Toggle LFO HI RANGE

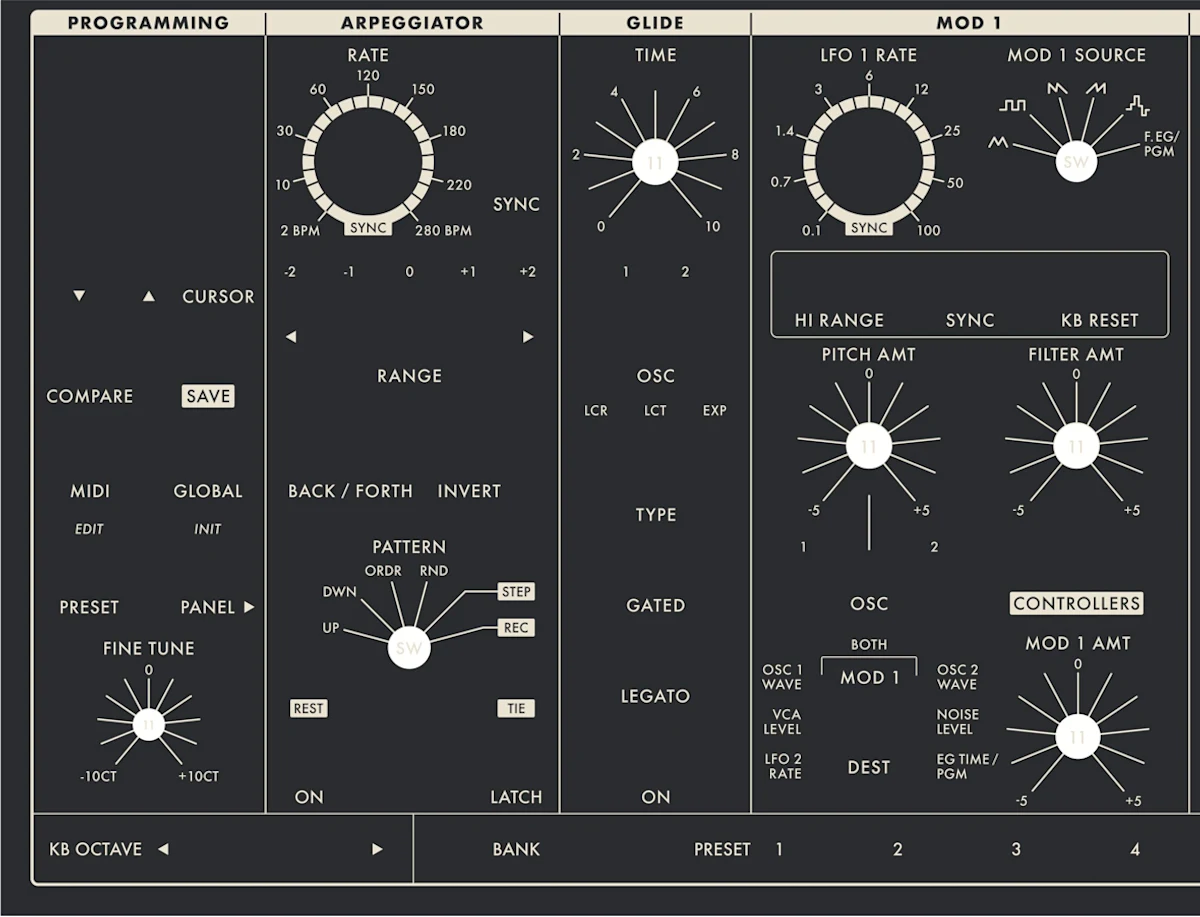click(839, 320)
